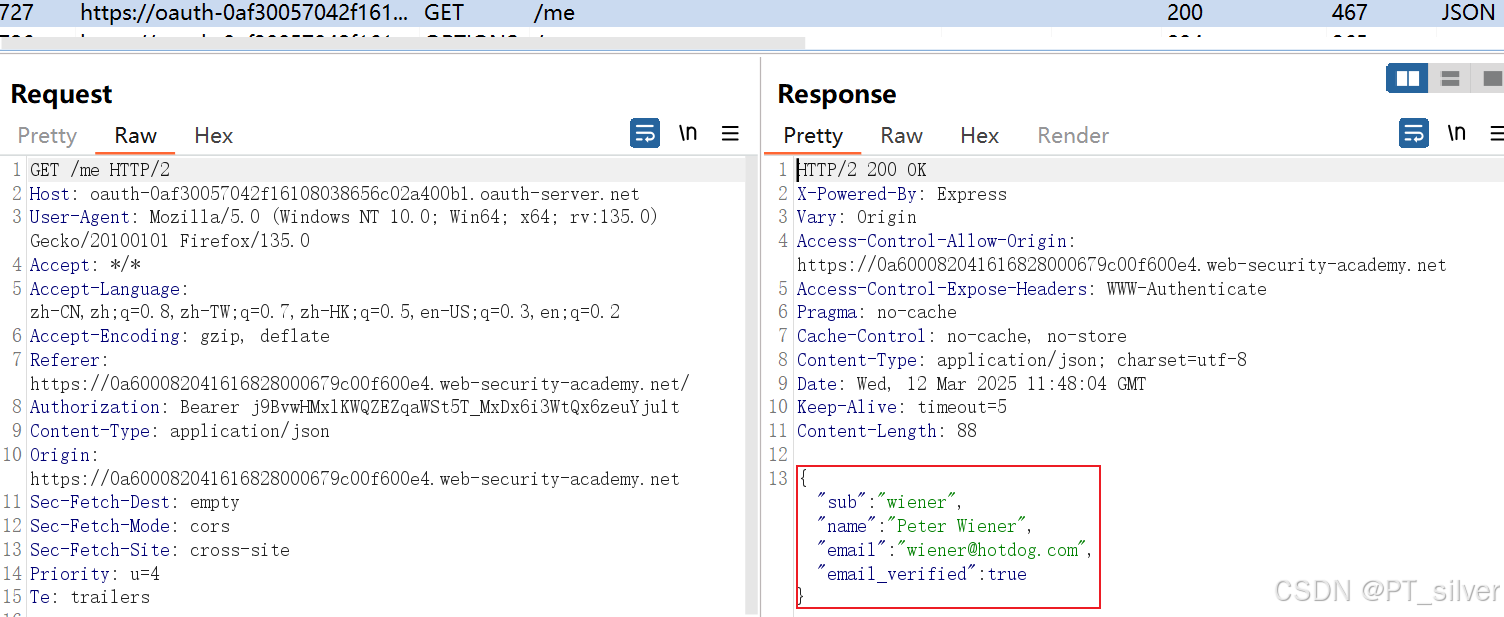Viewport: 1504px width, 617px height.
Task: Switch Request view to the Hex tab
Action: point(213,136)
